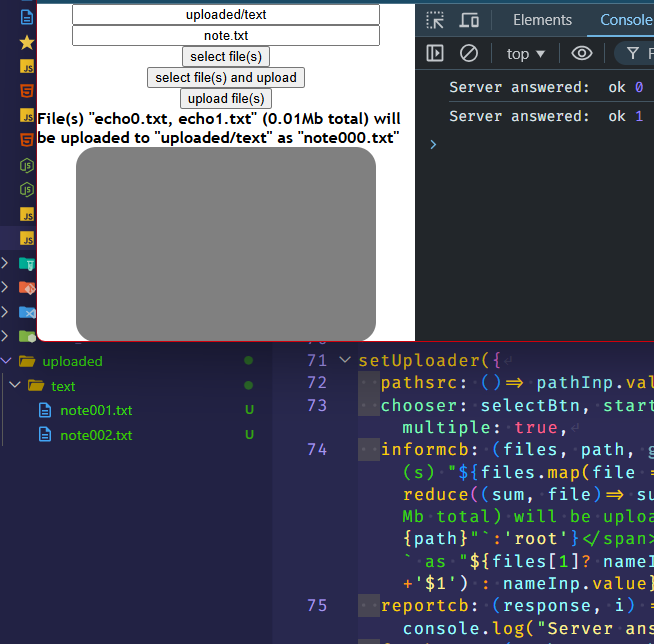Image resolution: width=654 pixels, height=644 pixels.
Task: Click the green node modules folder icon
Action: coord(27,336)
